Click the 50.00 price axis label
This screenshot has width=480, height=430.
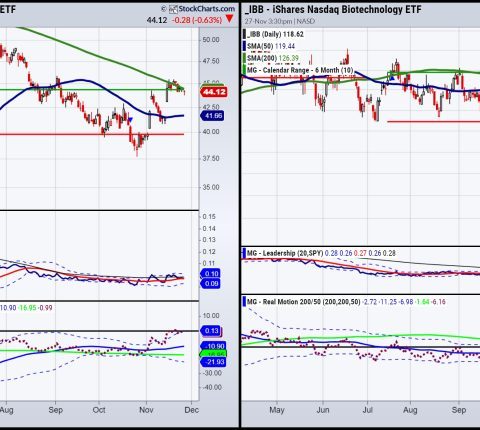[211, 40]
